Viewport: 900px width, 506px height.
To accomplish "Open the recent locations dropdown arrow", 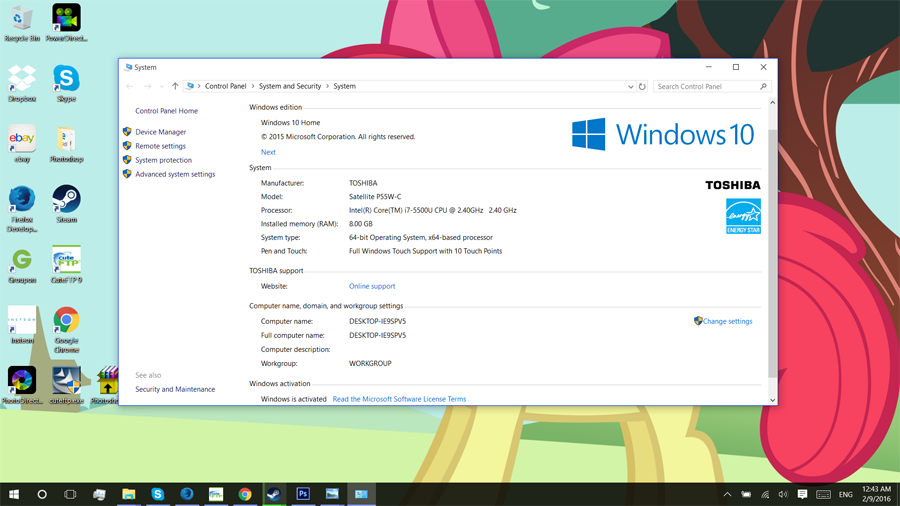I will coord(162,87).
